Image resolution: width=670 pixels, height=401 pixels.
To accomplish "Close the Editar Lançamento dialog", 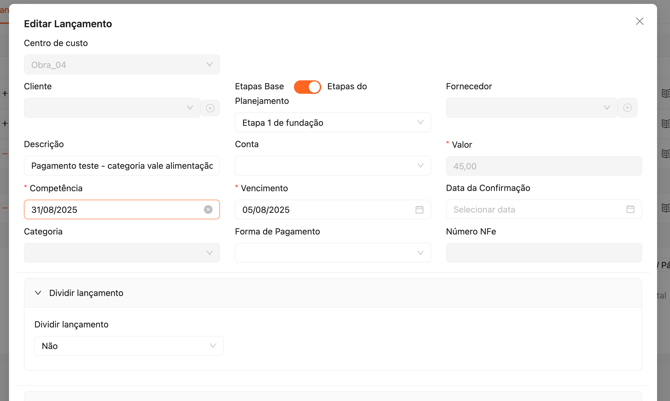I will pyautogui.click(x=640, y=21).
